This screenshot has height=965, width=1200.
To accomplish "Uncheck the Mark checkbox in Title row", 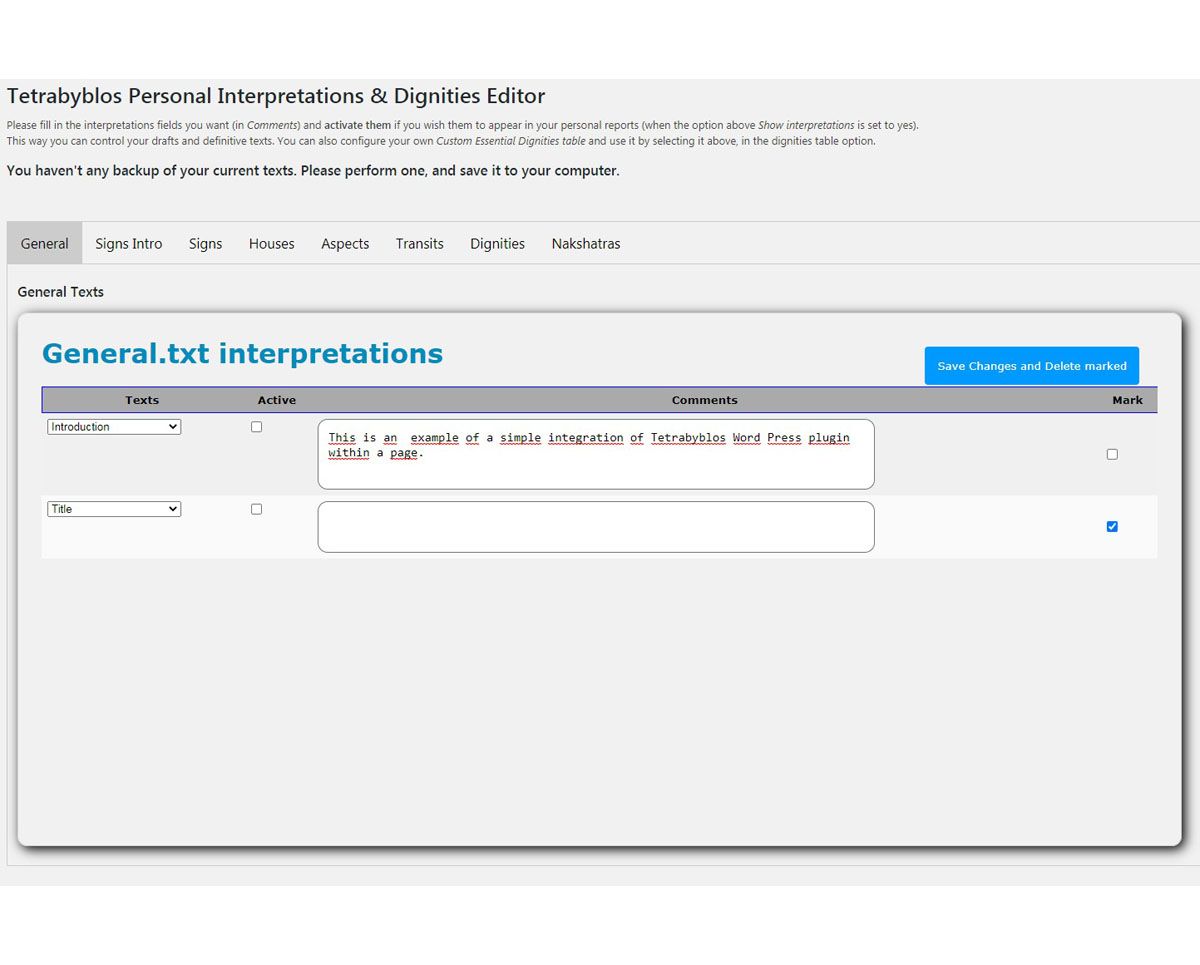I will pos(1112,527).
